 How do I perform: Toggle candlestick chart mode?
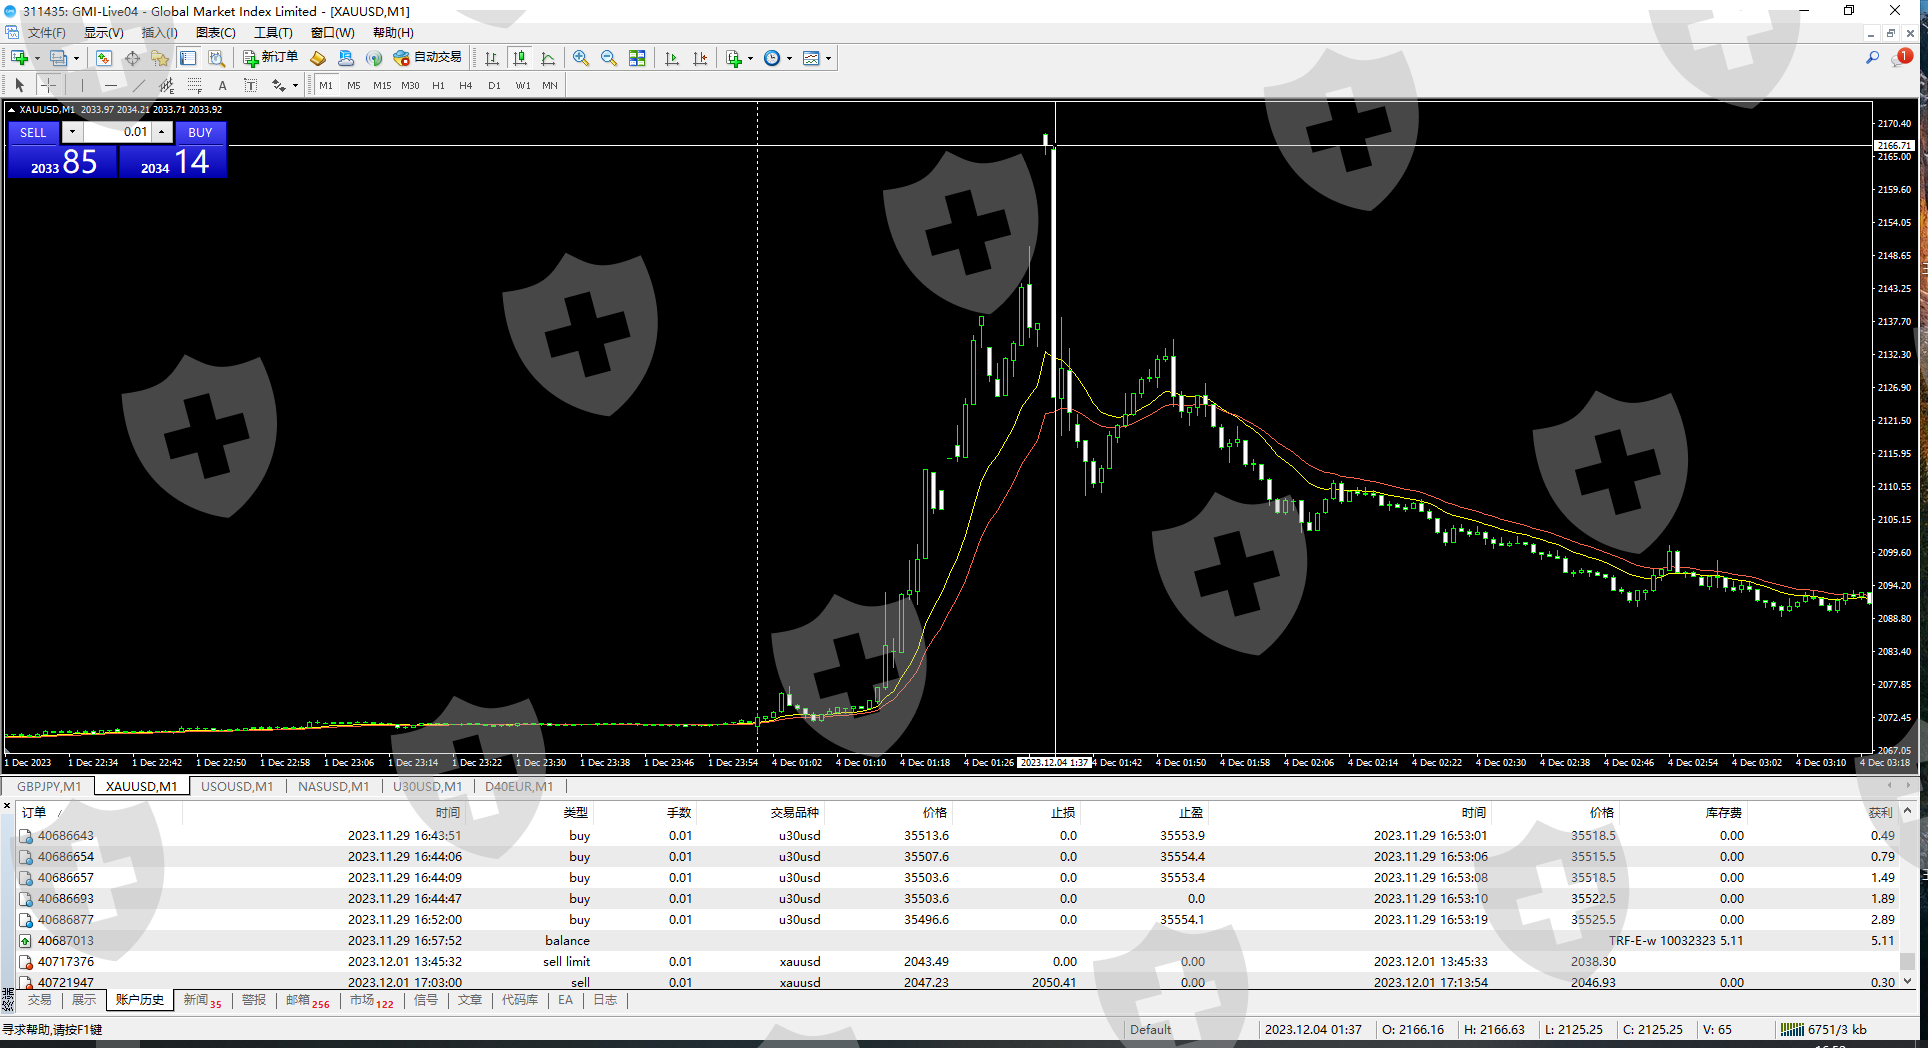click(520, 58)
